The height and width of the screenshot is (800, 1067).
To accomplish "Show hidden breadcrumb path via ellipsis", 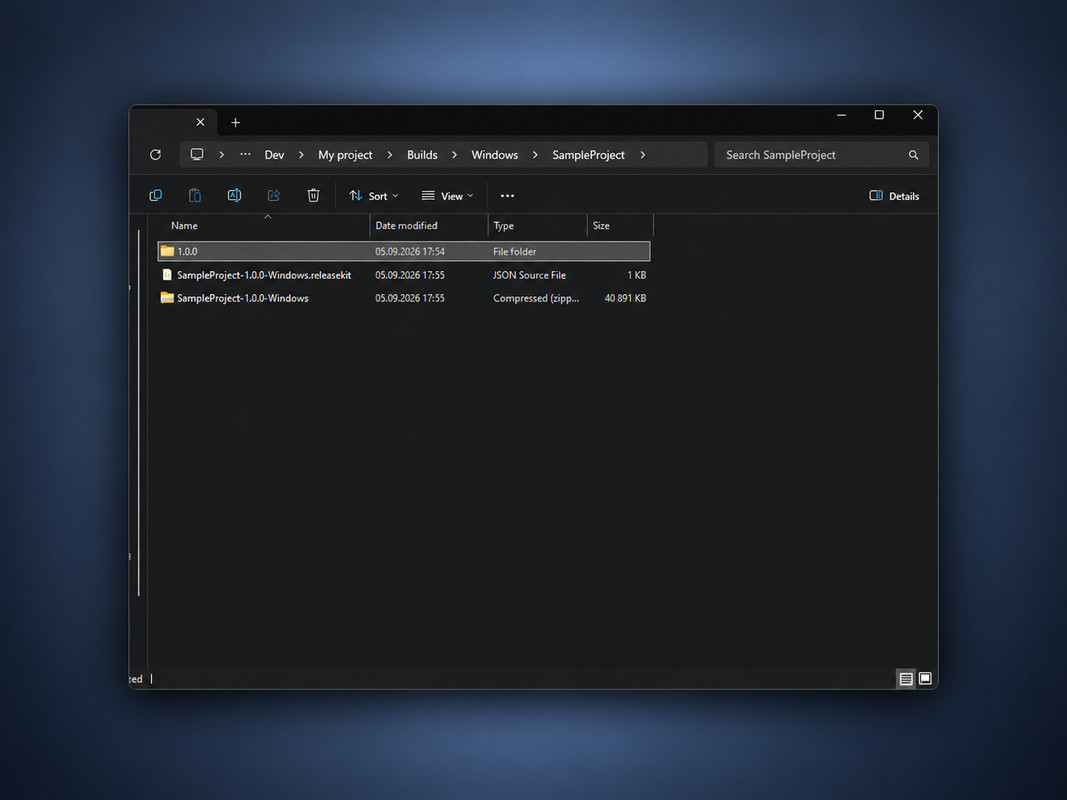I will (x=245, y=154).
